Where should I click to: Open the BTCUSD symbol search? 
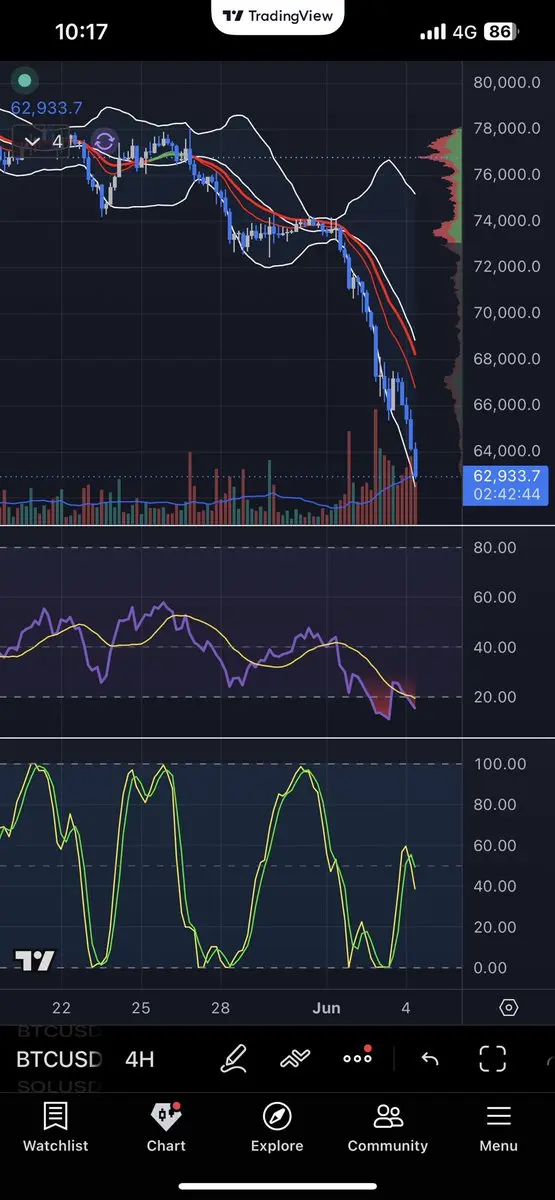pos(59,1059)
